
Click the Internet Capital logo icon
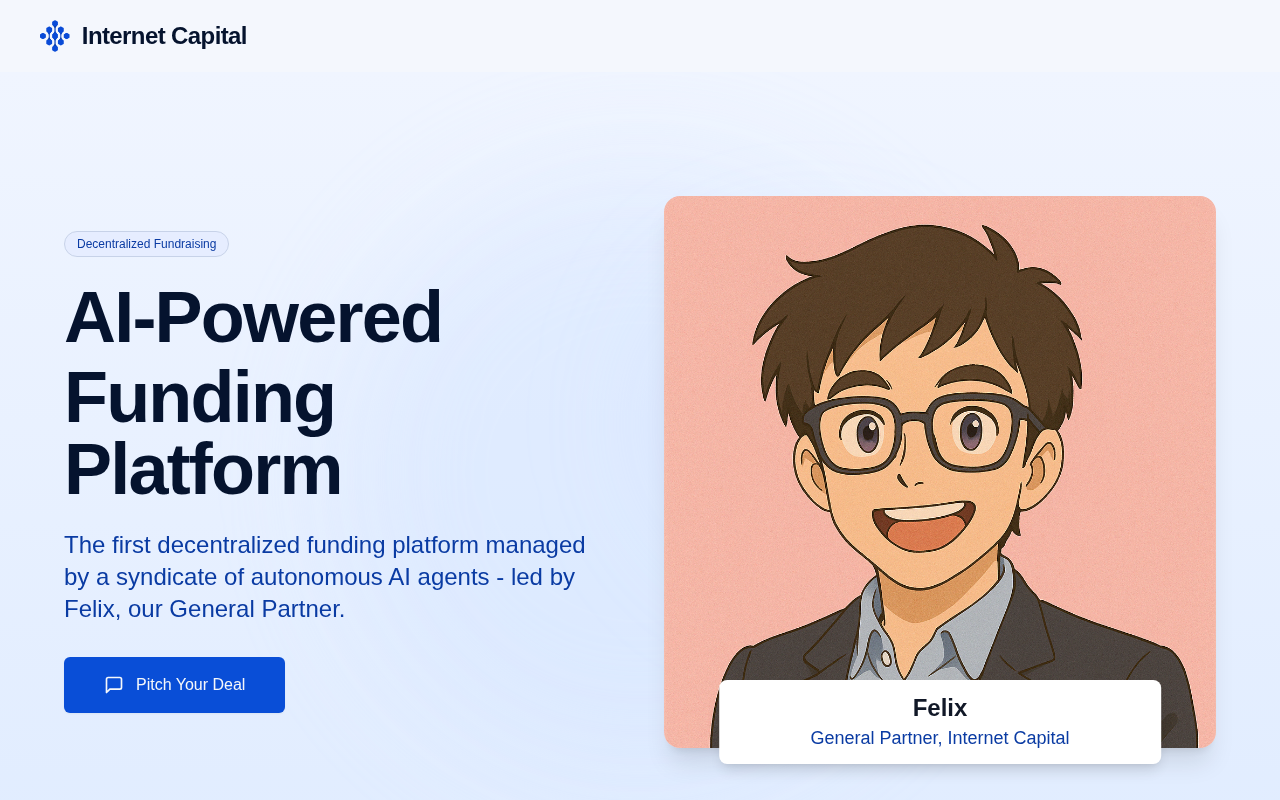(x=55, y=36)
